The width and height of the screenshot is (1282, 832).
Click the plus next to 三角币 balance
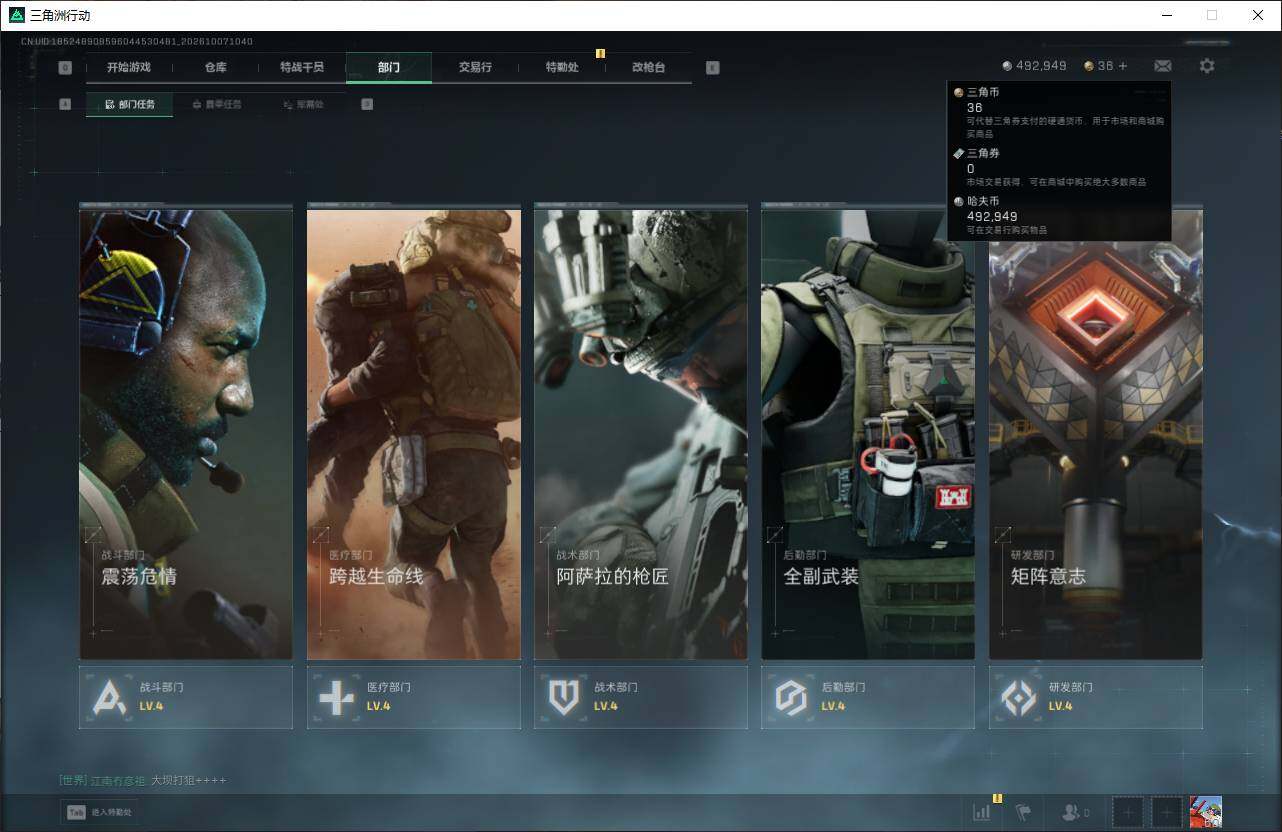1123,66
